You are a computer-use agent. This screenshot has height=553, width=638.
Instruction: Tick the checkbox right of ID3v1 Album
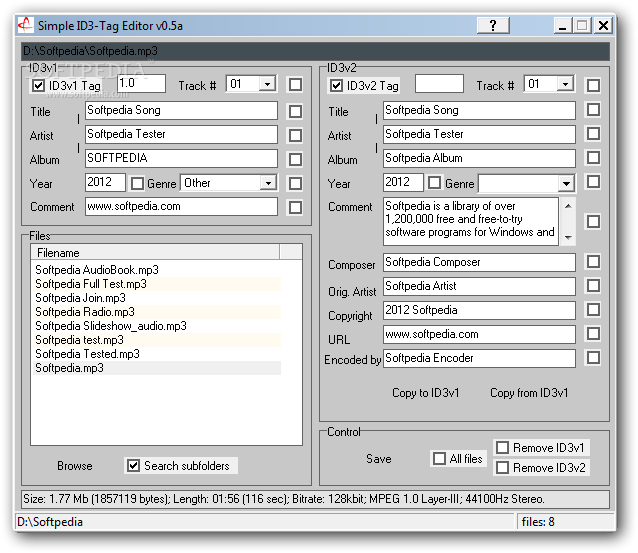[295, 159]
